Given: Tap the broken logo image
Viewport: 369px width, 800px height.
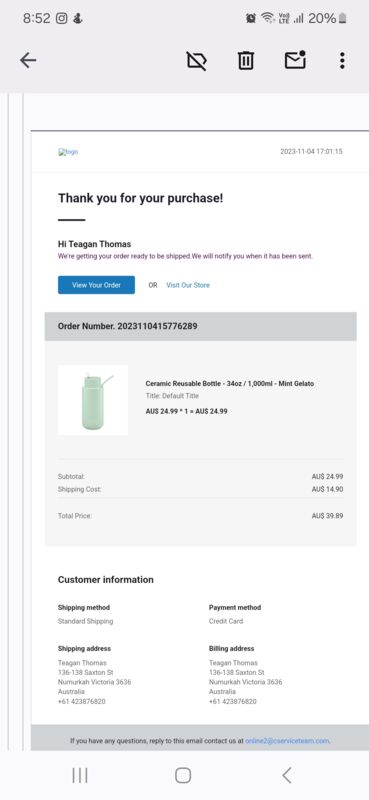Looking at the screenshot, I should click(x=68, y=152).
